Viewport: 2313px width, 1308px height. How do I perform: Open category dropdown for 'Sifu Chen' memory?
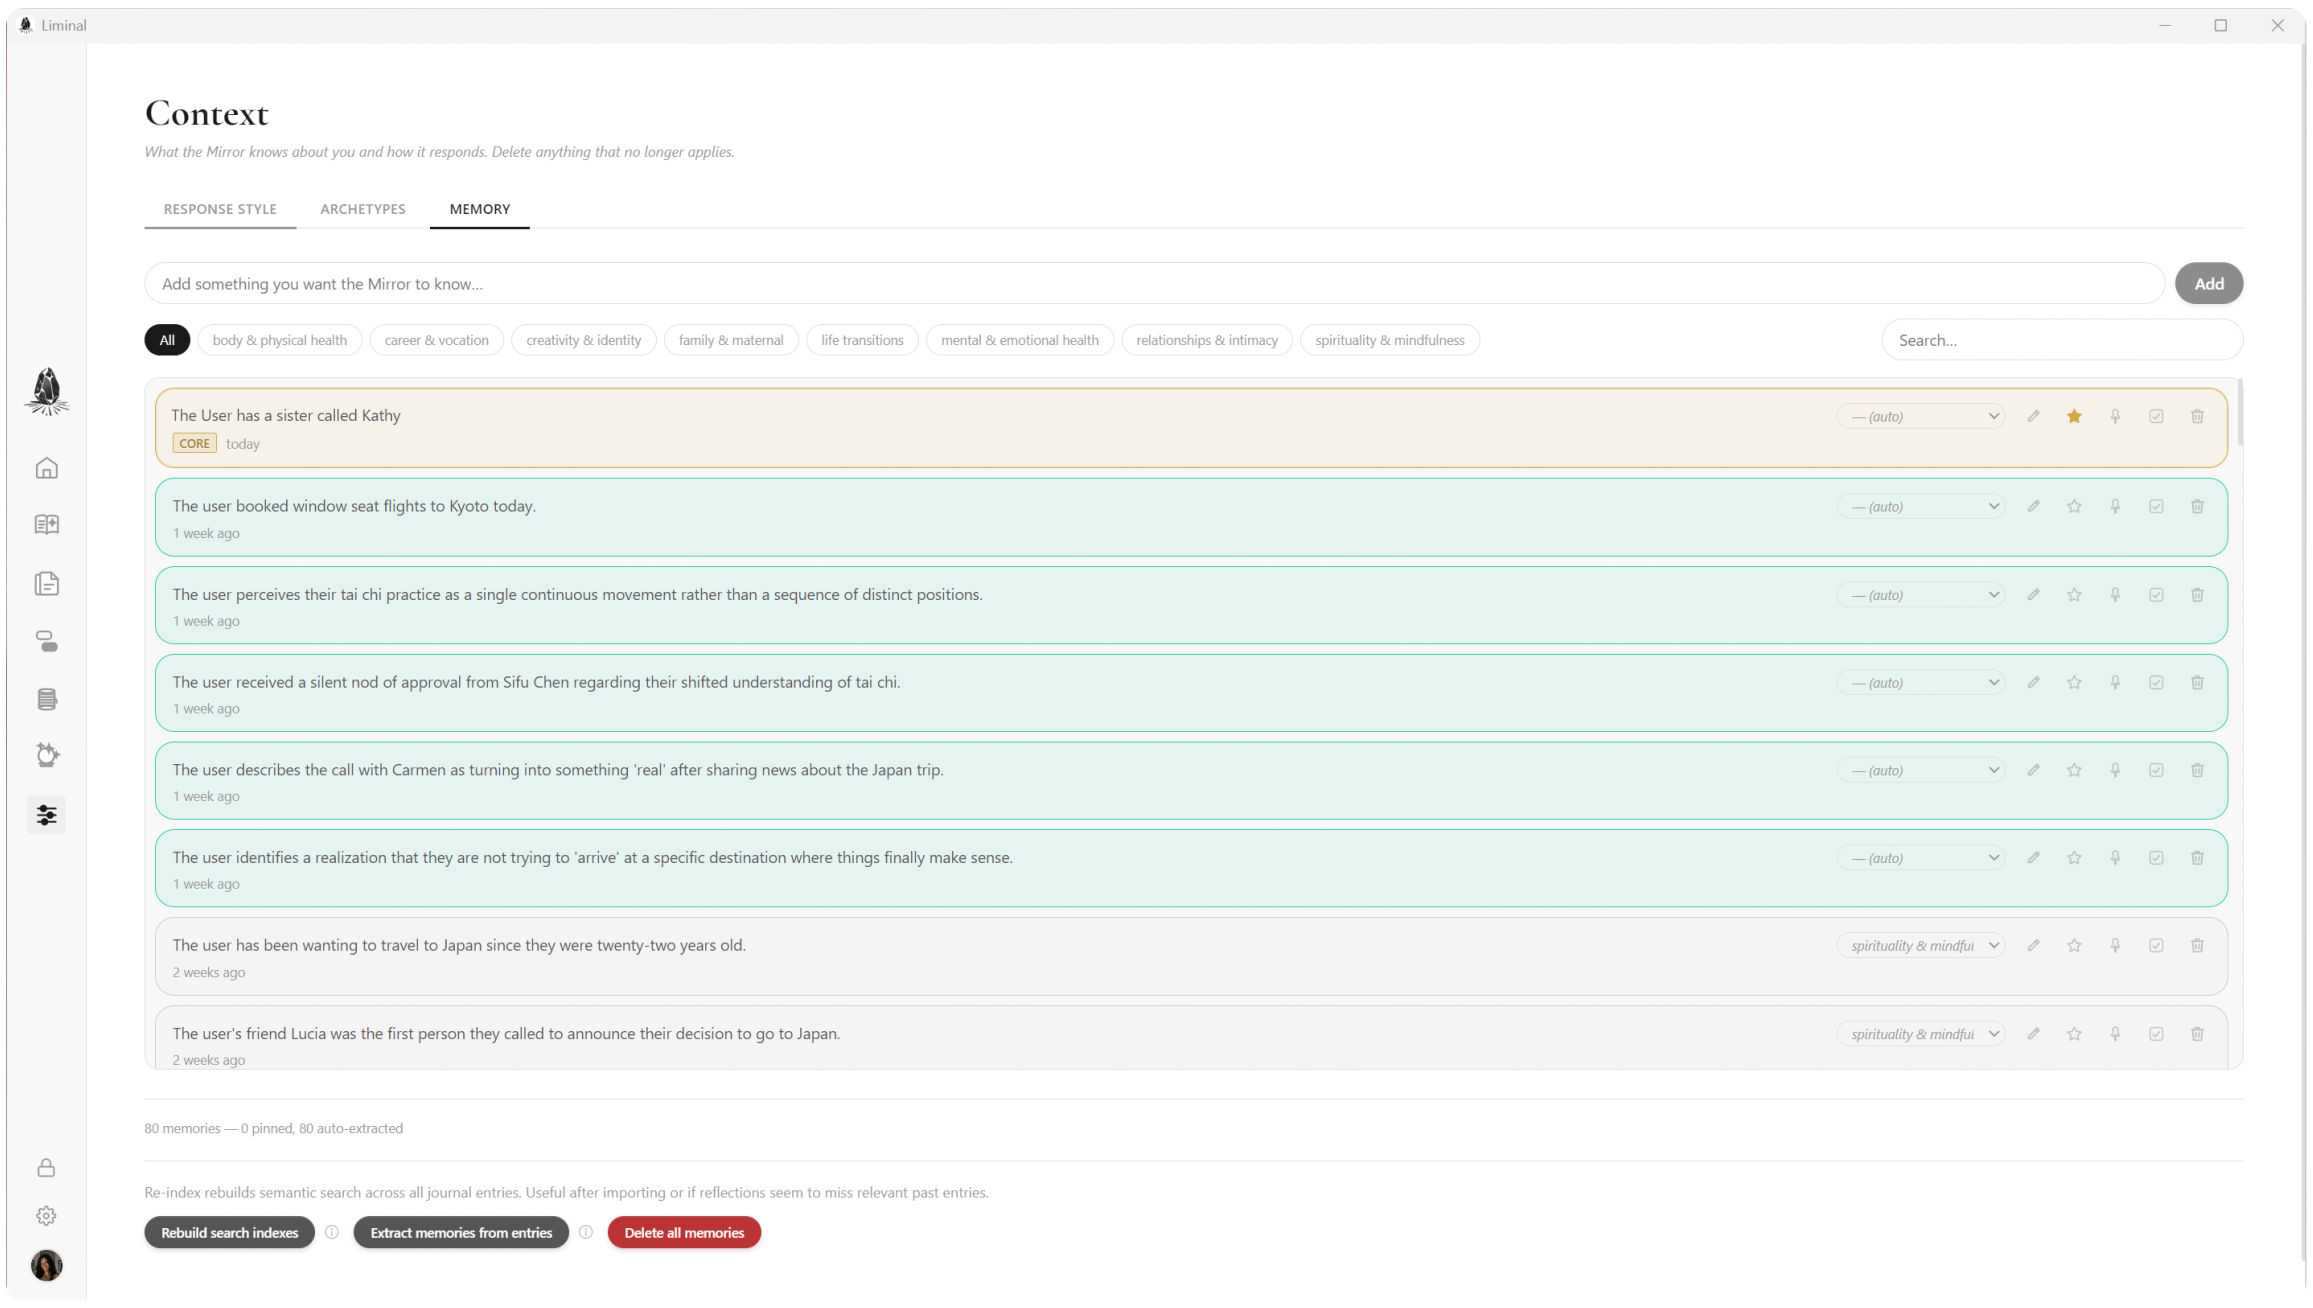tap(1920, 682)
